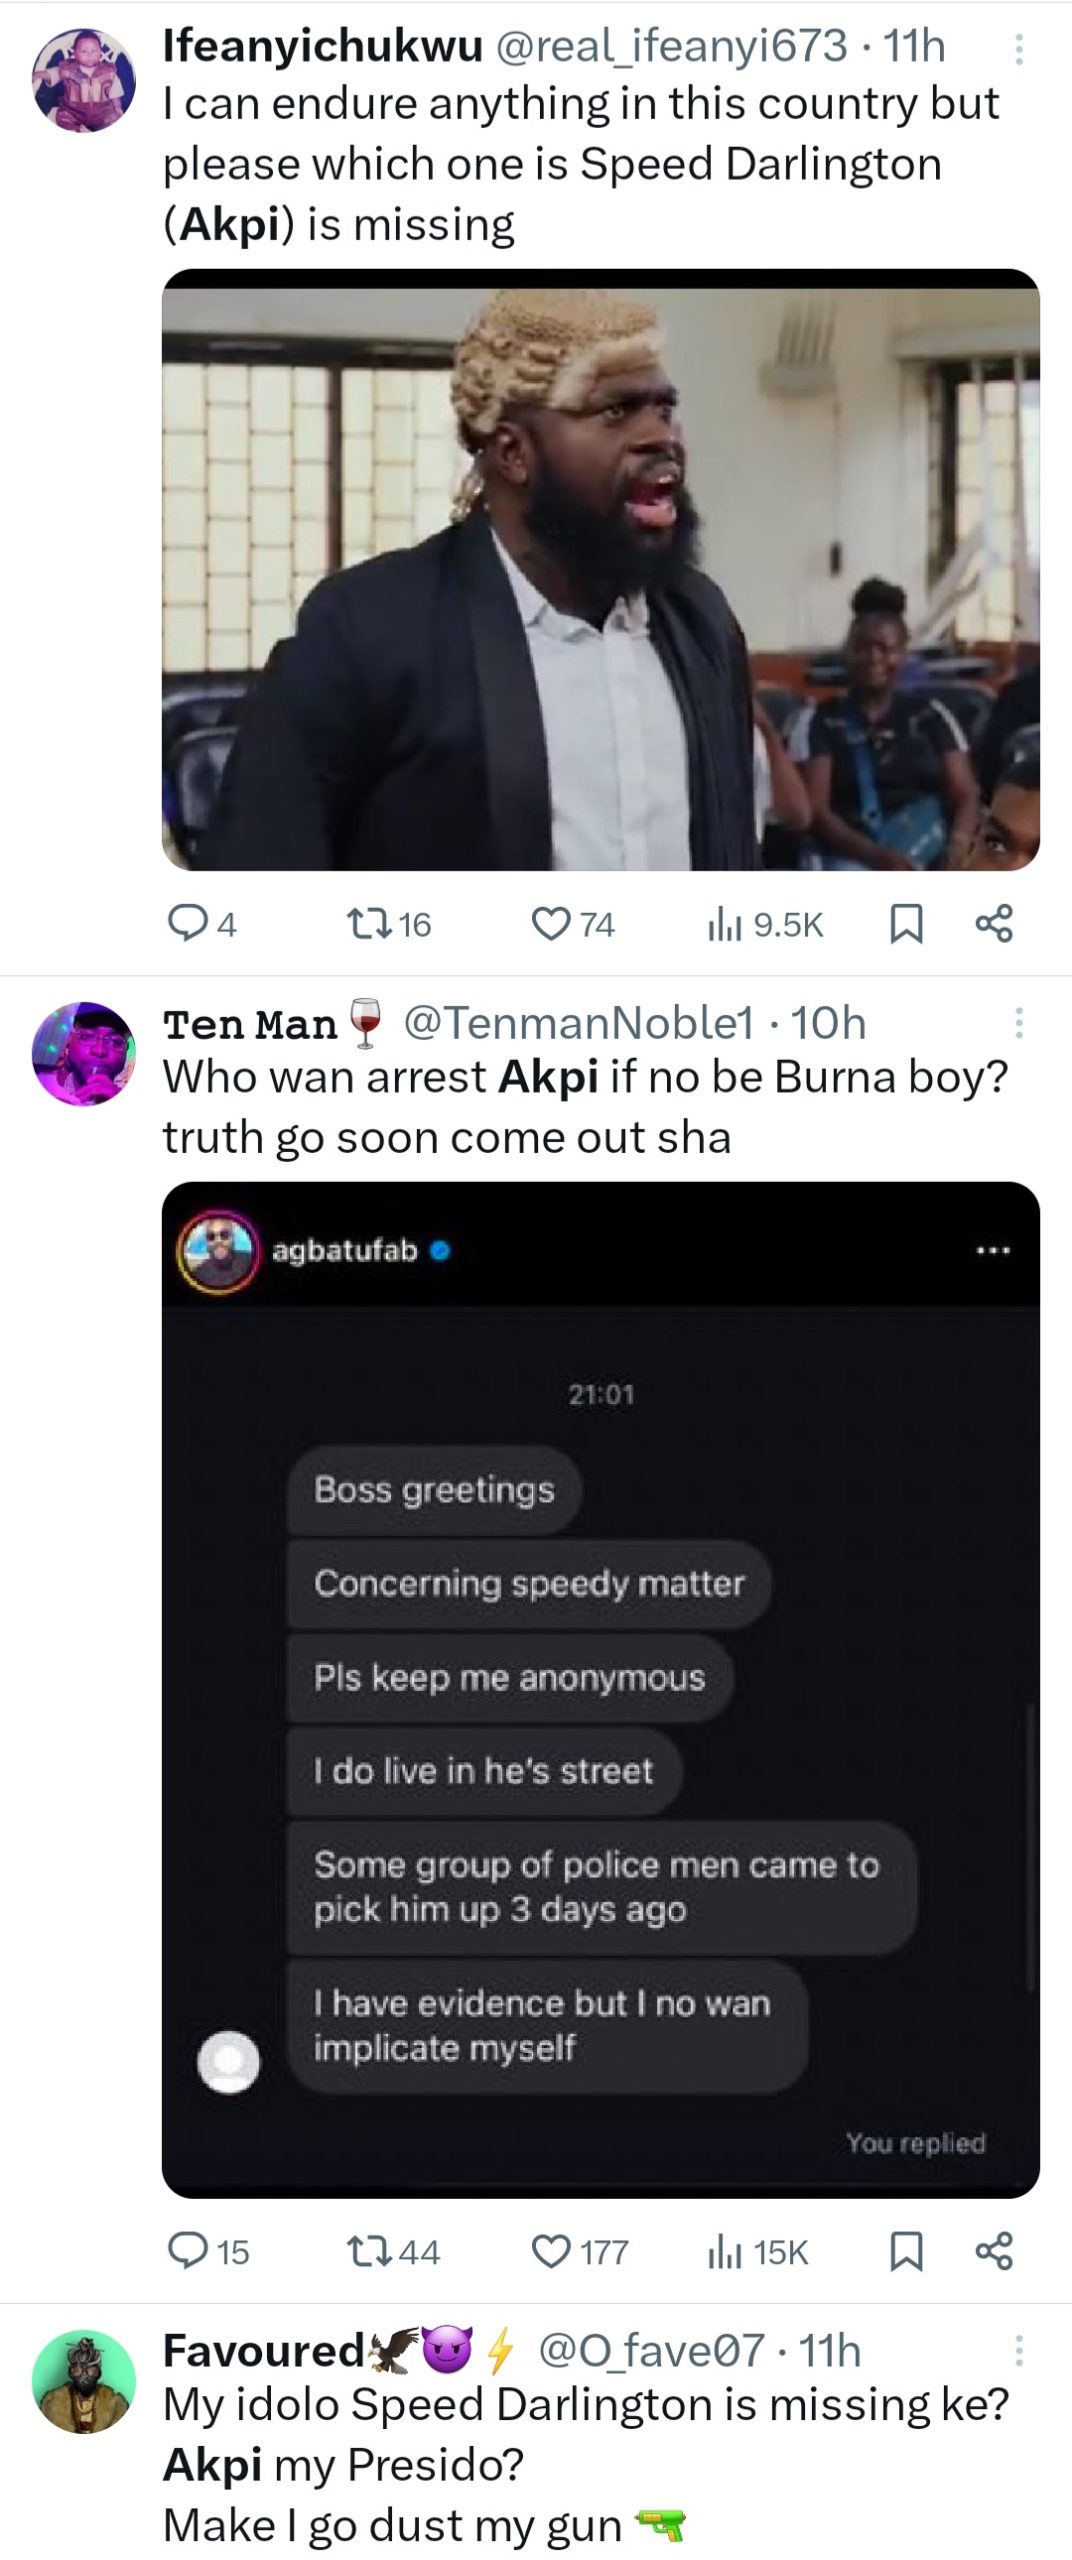Image resolution: width=1072 pixels, height=2560 pixels.
Task: Share Ten Man's tweet
Action: (x=994, y=2250)
